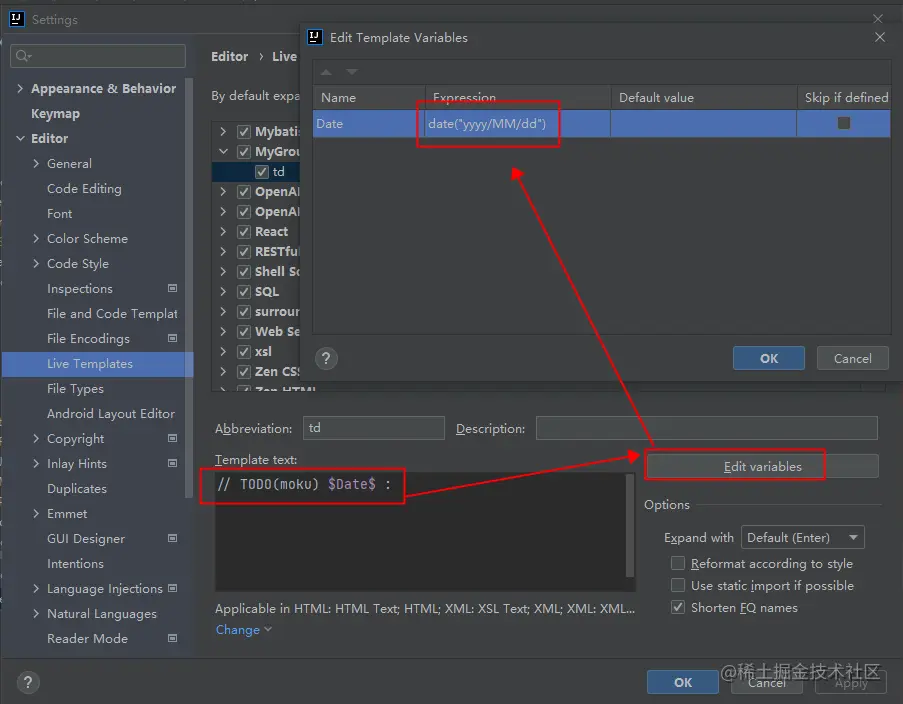Click project-level icon next to Reader Mode

point(172,638)
